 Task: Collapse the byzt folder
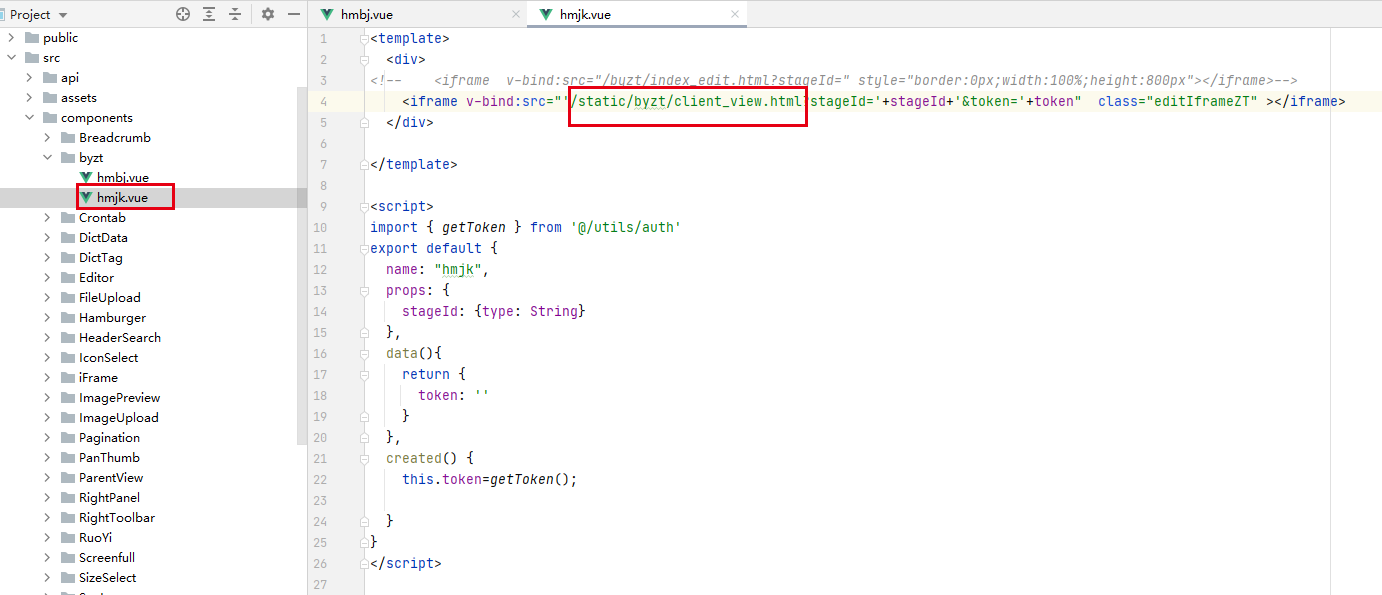47,158
